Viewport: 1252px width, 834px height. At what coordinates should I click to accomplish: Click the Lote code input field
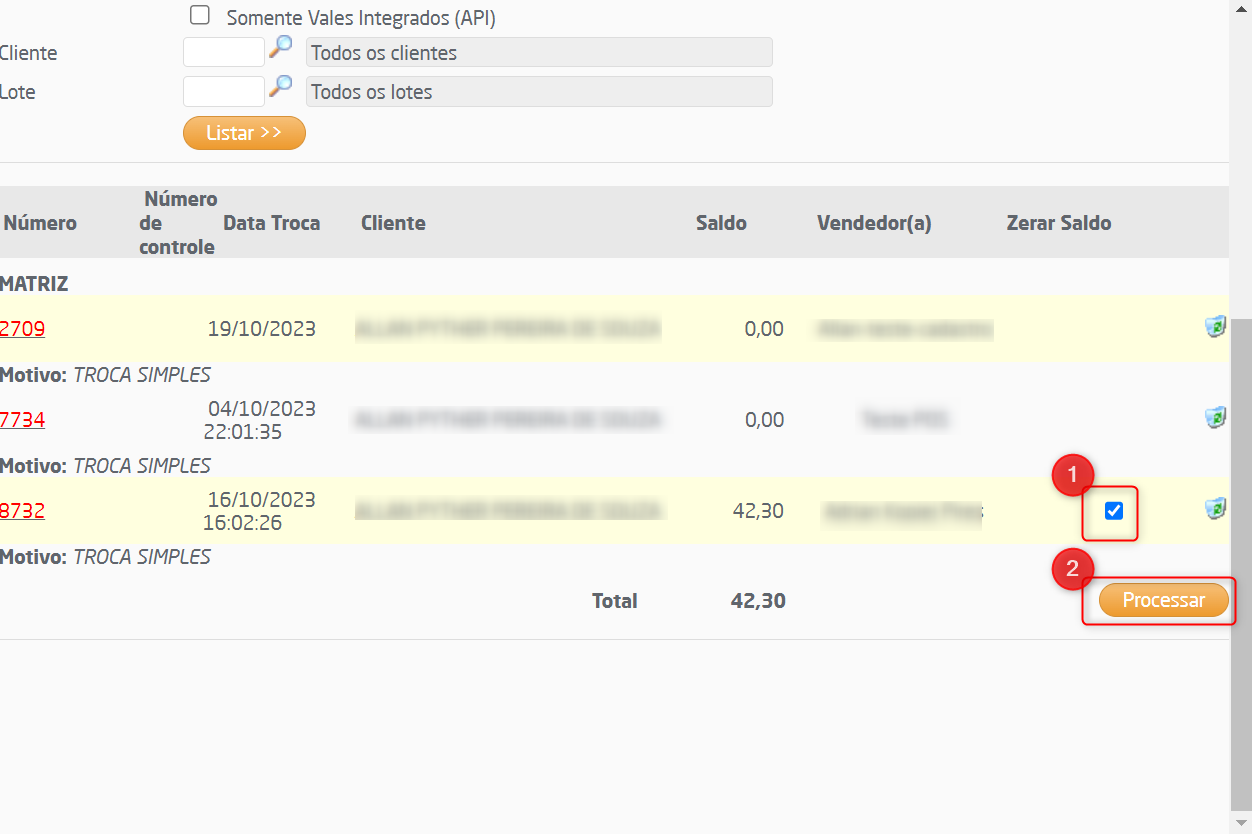point(224,91)
